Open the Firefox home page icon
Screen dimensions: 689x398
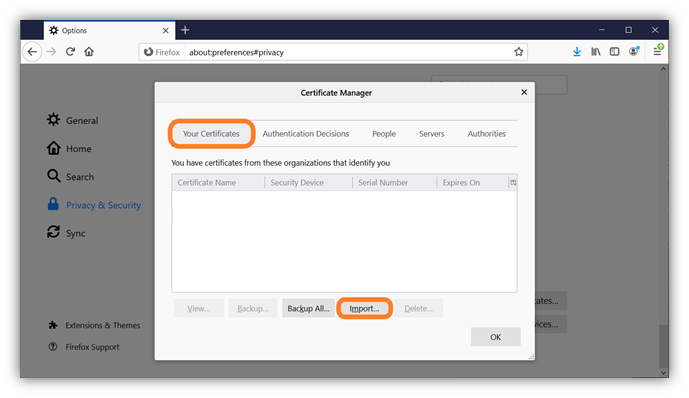click(89, 52)
